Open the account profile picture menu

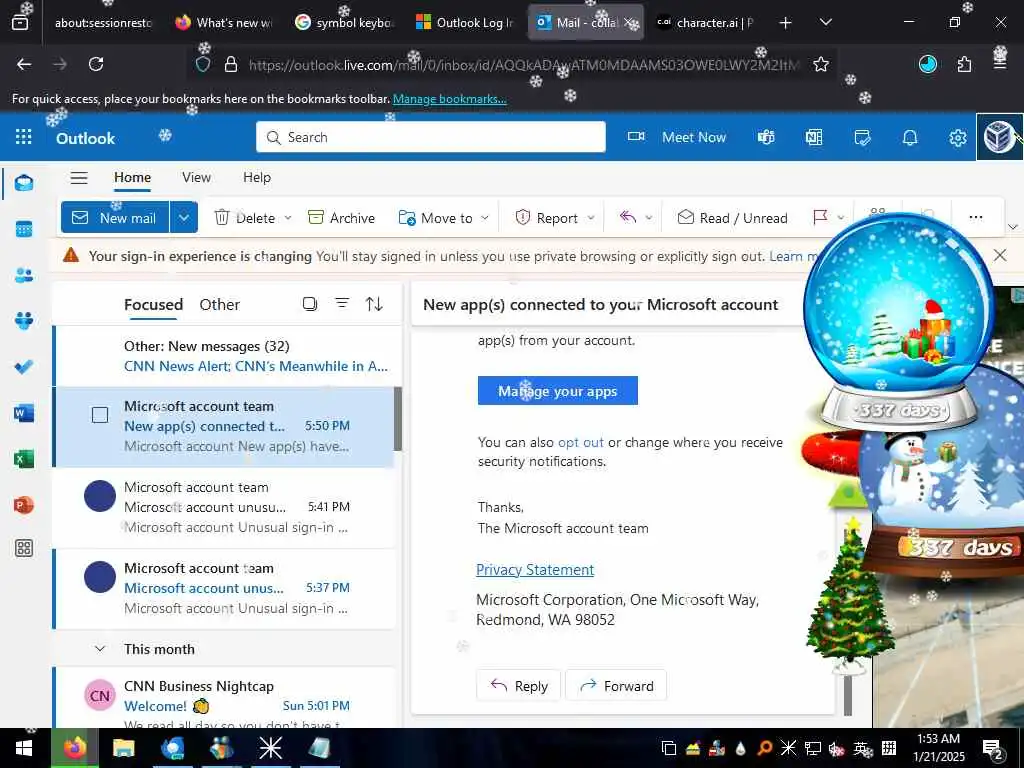pos(999,137)
